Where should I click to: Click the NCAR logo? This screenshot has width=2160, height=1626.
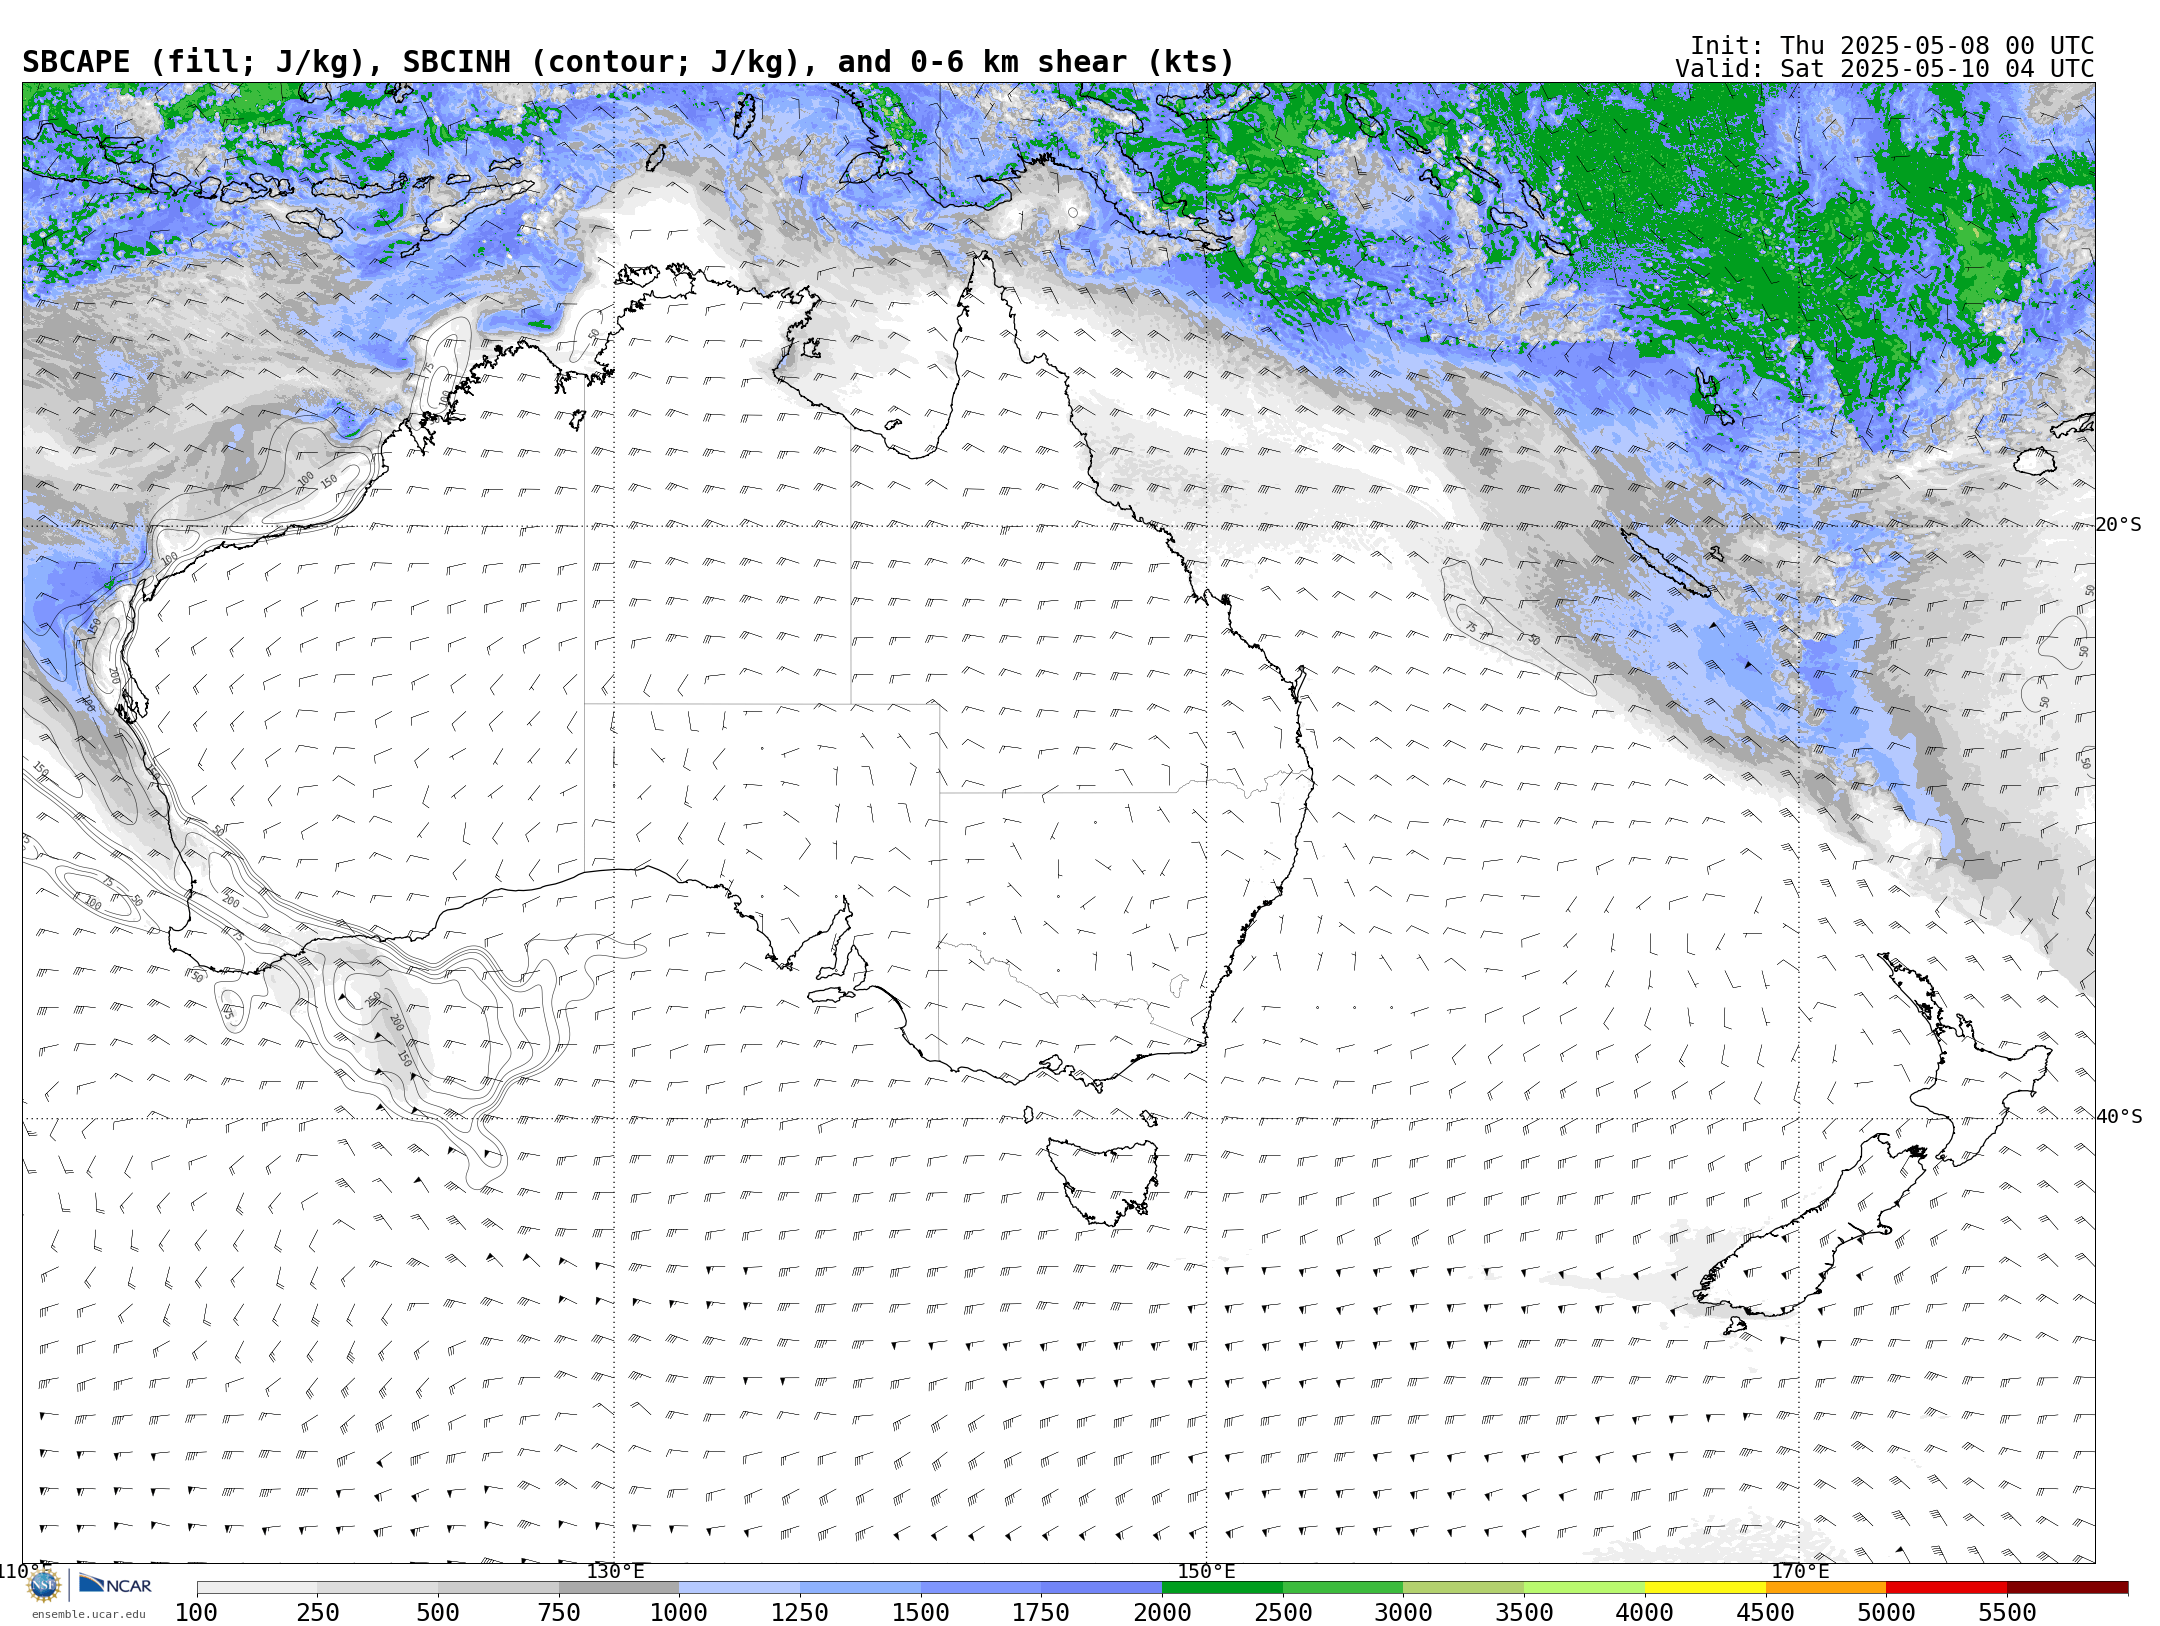[x=115, y=1585]
